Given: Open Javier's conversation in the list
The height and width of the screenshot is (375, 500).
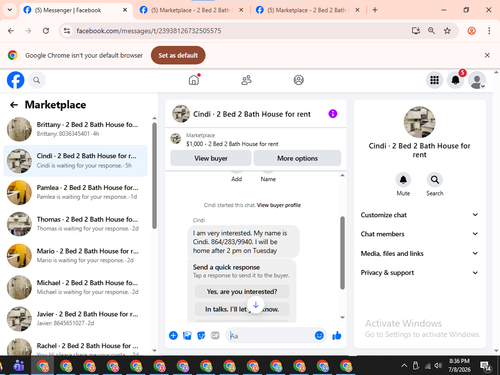Looking at the screenshot, I should (x=76, y=319).
